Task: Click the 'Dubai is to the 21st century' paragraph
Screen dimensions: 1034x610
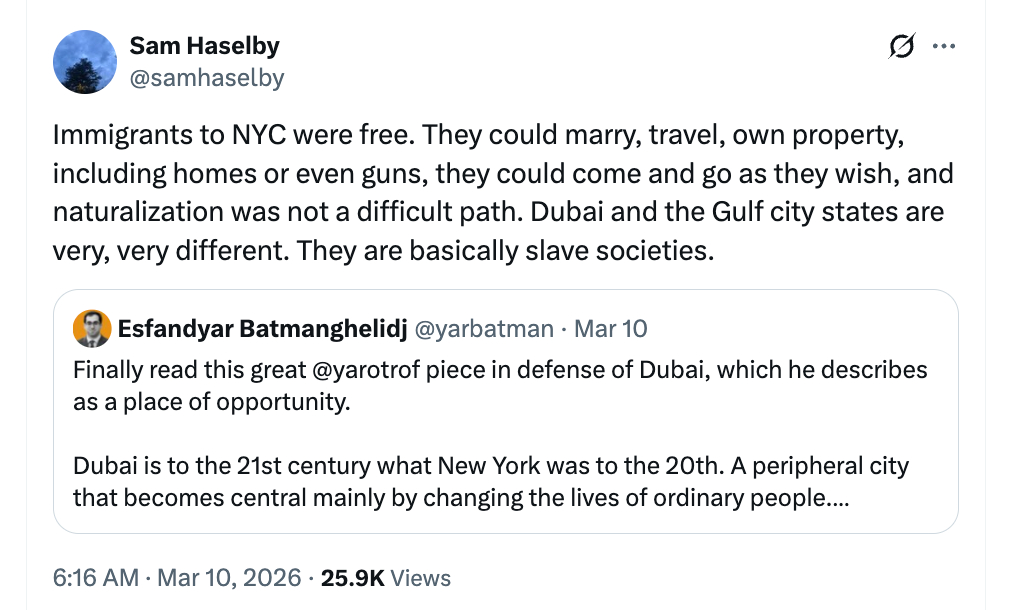Action: (490, 482)
